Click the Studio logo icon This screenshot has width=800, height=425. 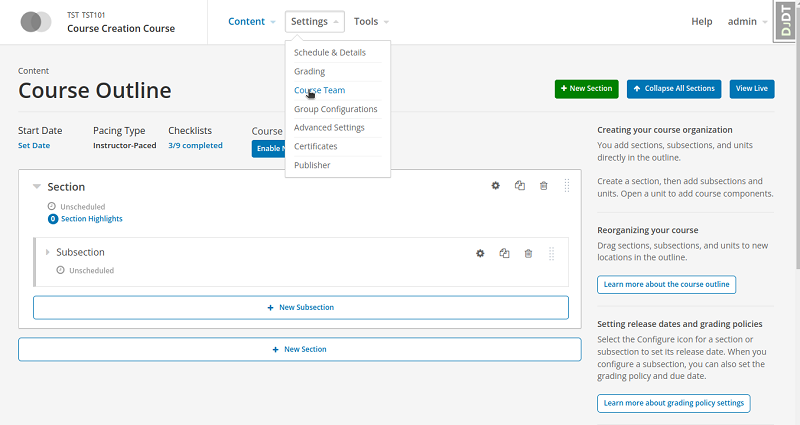point(36,22)
